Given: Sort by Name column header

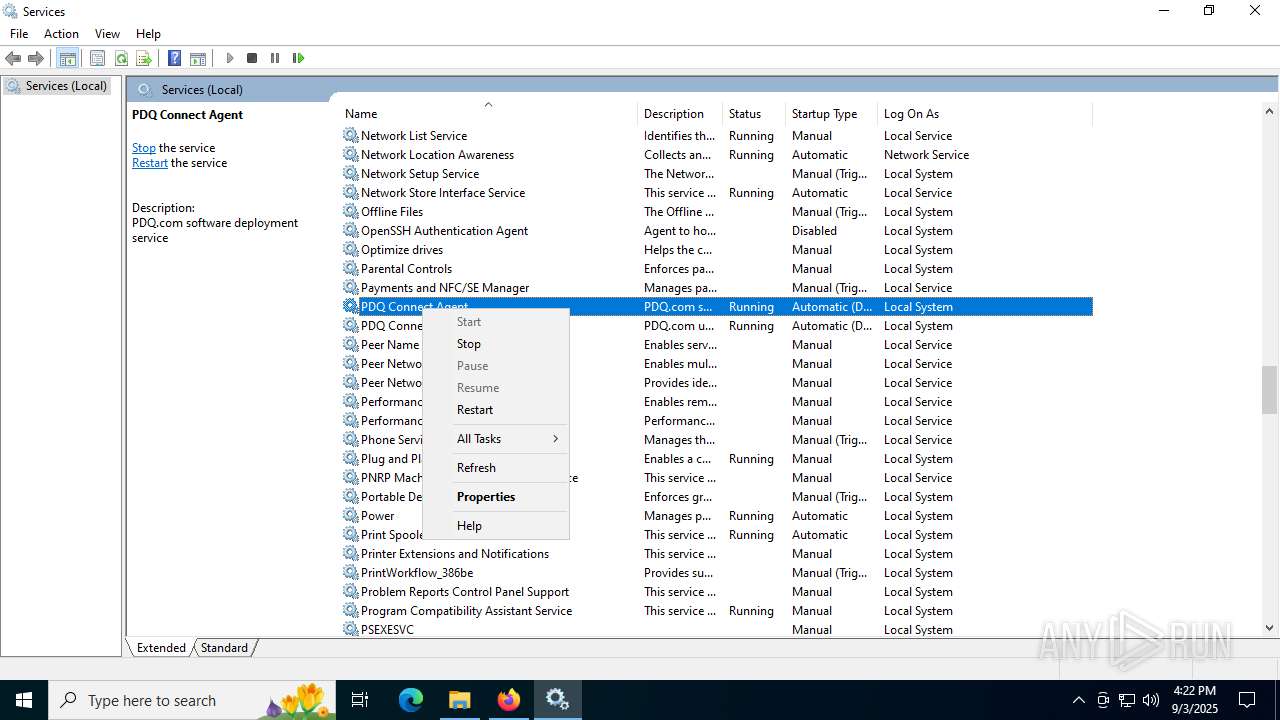Looking at the screenshot, I should pos(488,113).
